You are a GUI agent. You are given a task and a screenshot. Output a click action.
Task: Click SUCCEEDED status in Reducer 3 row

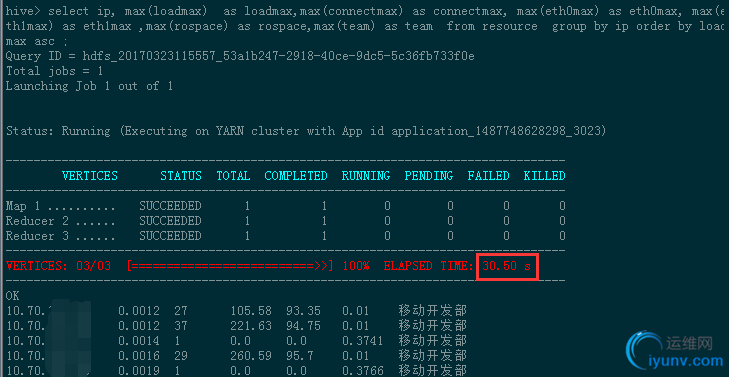[170, 236]
